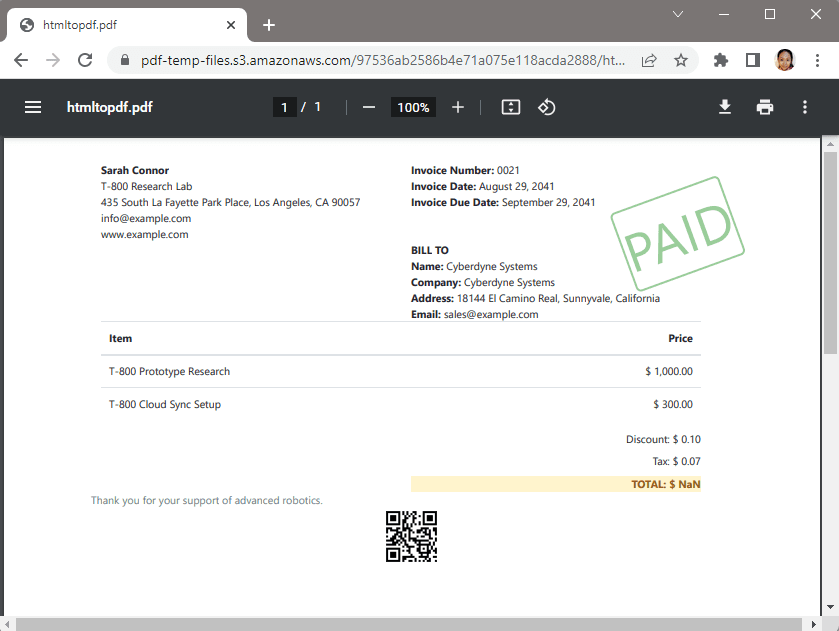The image size is (839, 631).
Task: Share the current page
Action: pos(648,60)
